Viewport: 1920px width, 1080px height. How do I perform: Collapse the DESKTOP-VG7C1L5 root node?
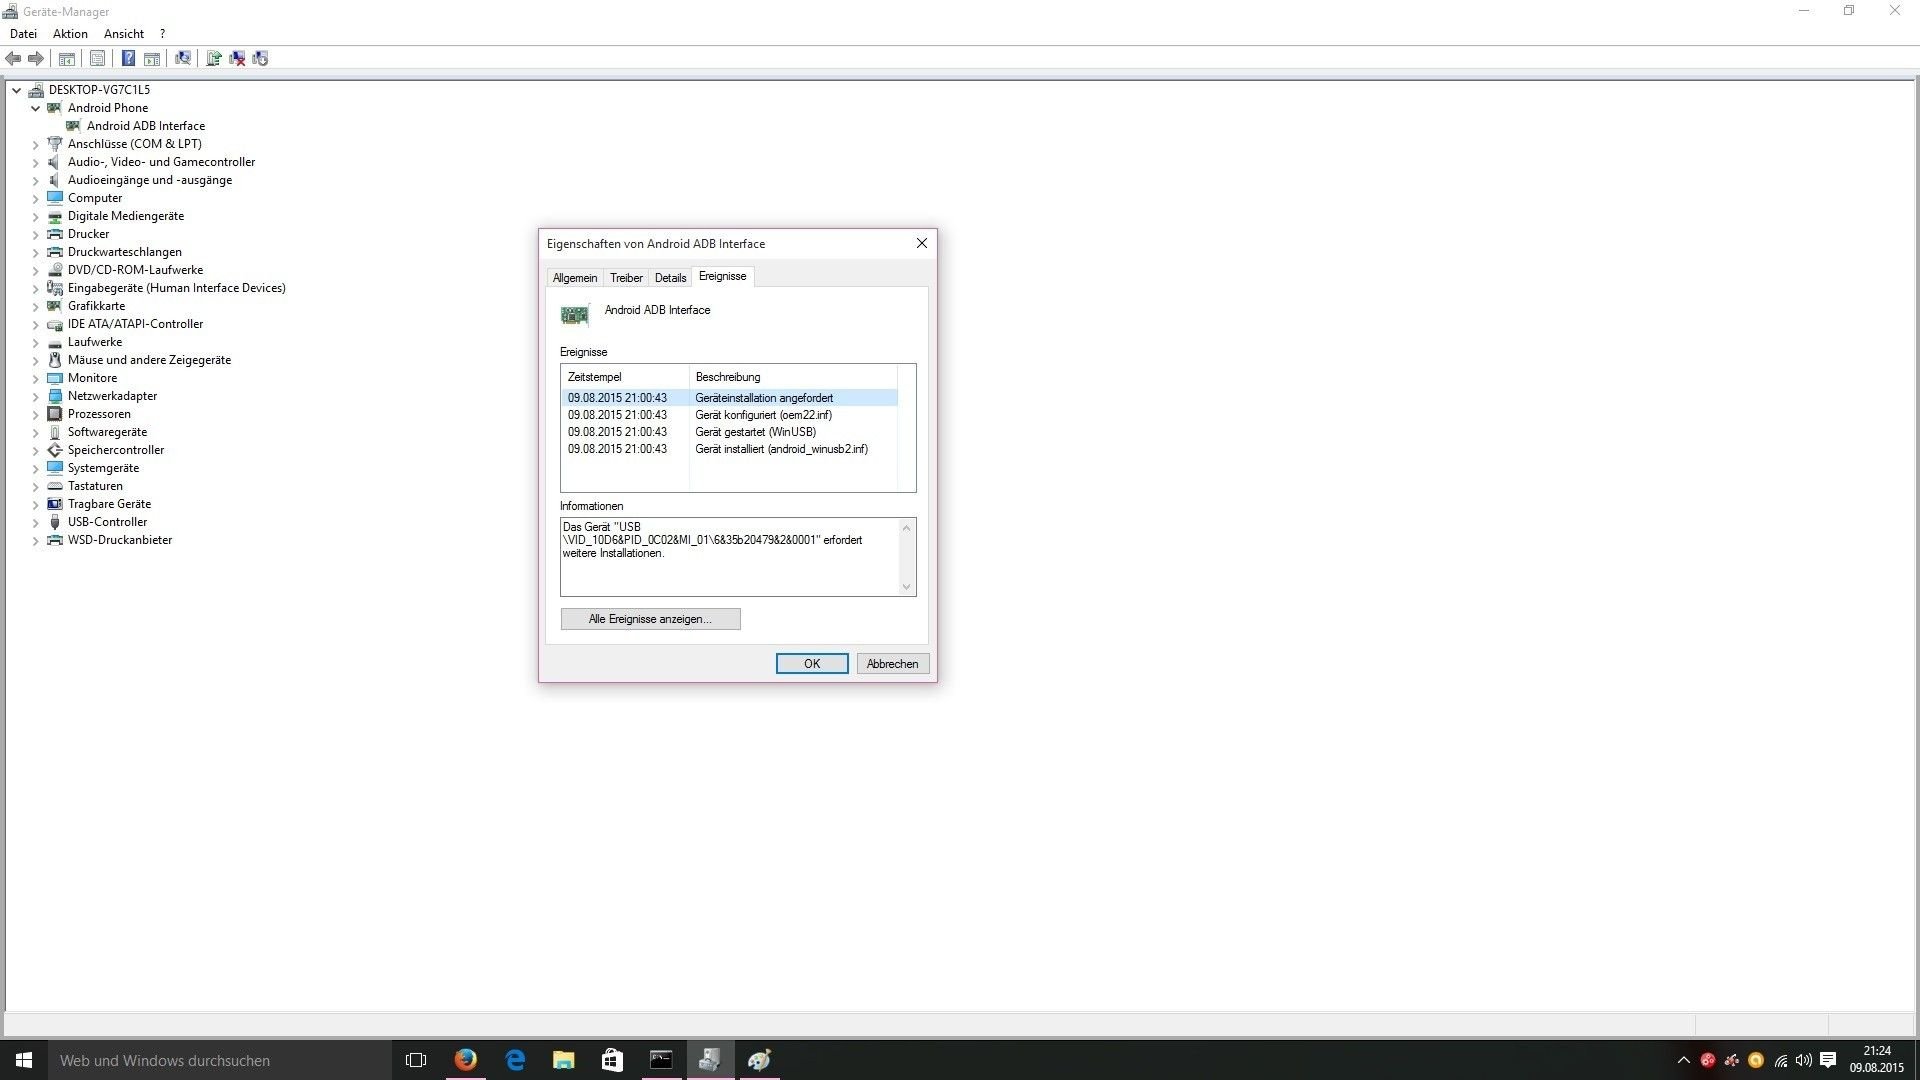click(x=17, y=90)
